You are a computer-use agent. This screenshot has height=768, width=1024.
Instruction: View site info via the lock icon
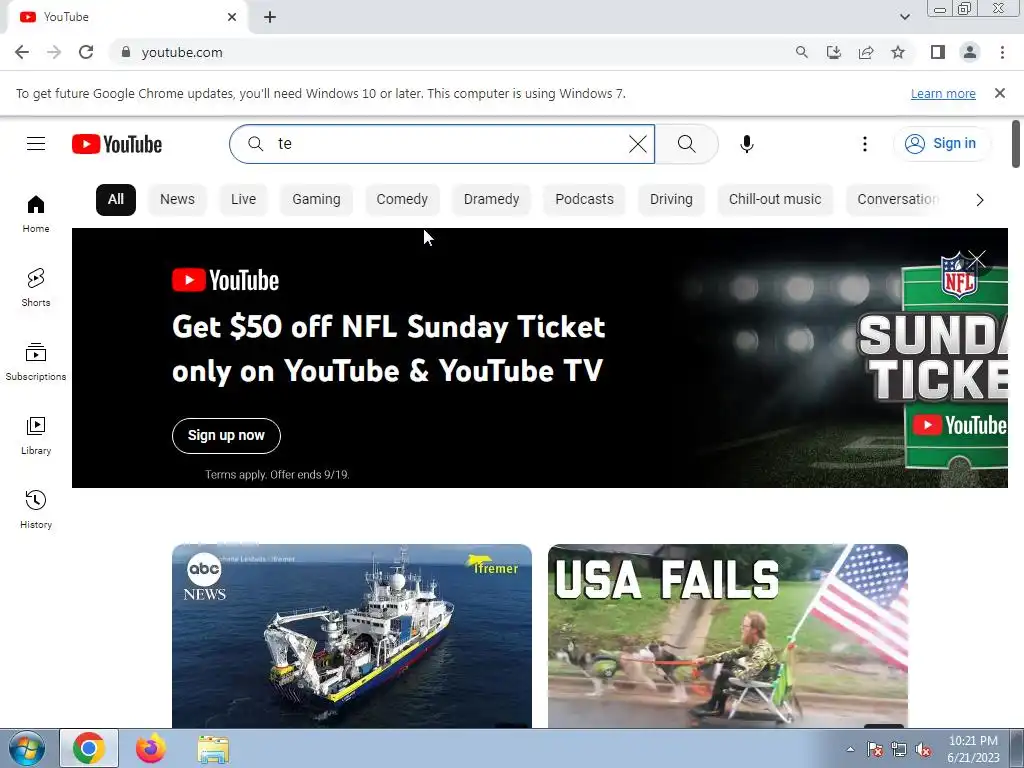125,52
